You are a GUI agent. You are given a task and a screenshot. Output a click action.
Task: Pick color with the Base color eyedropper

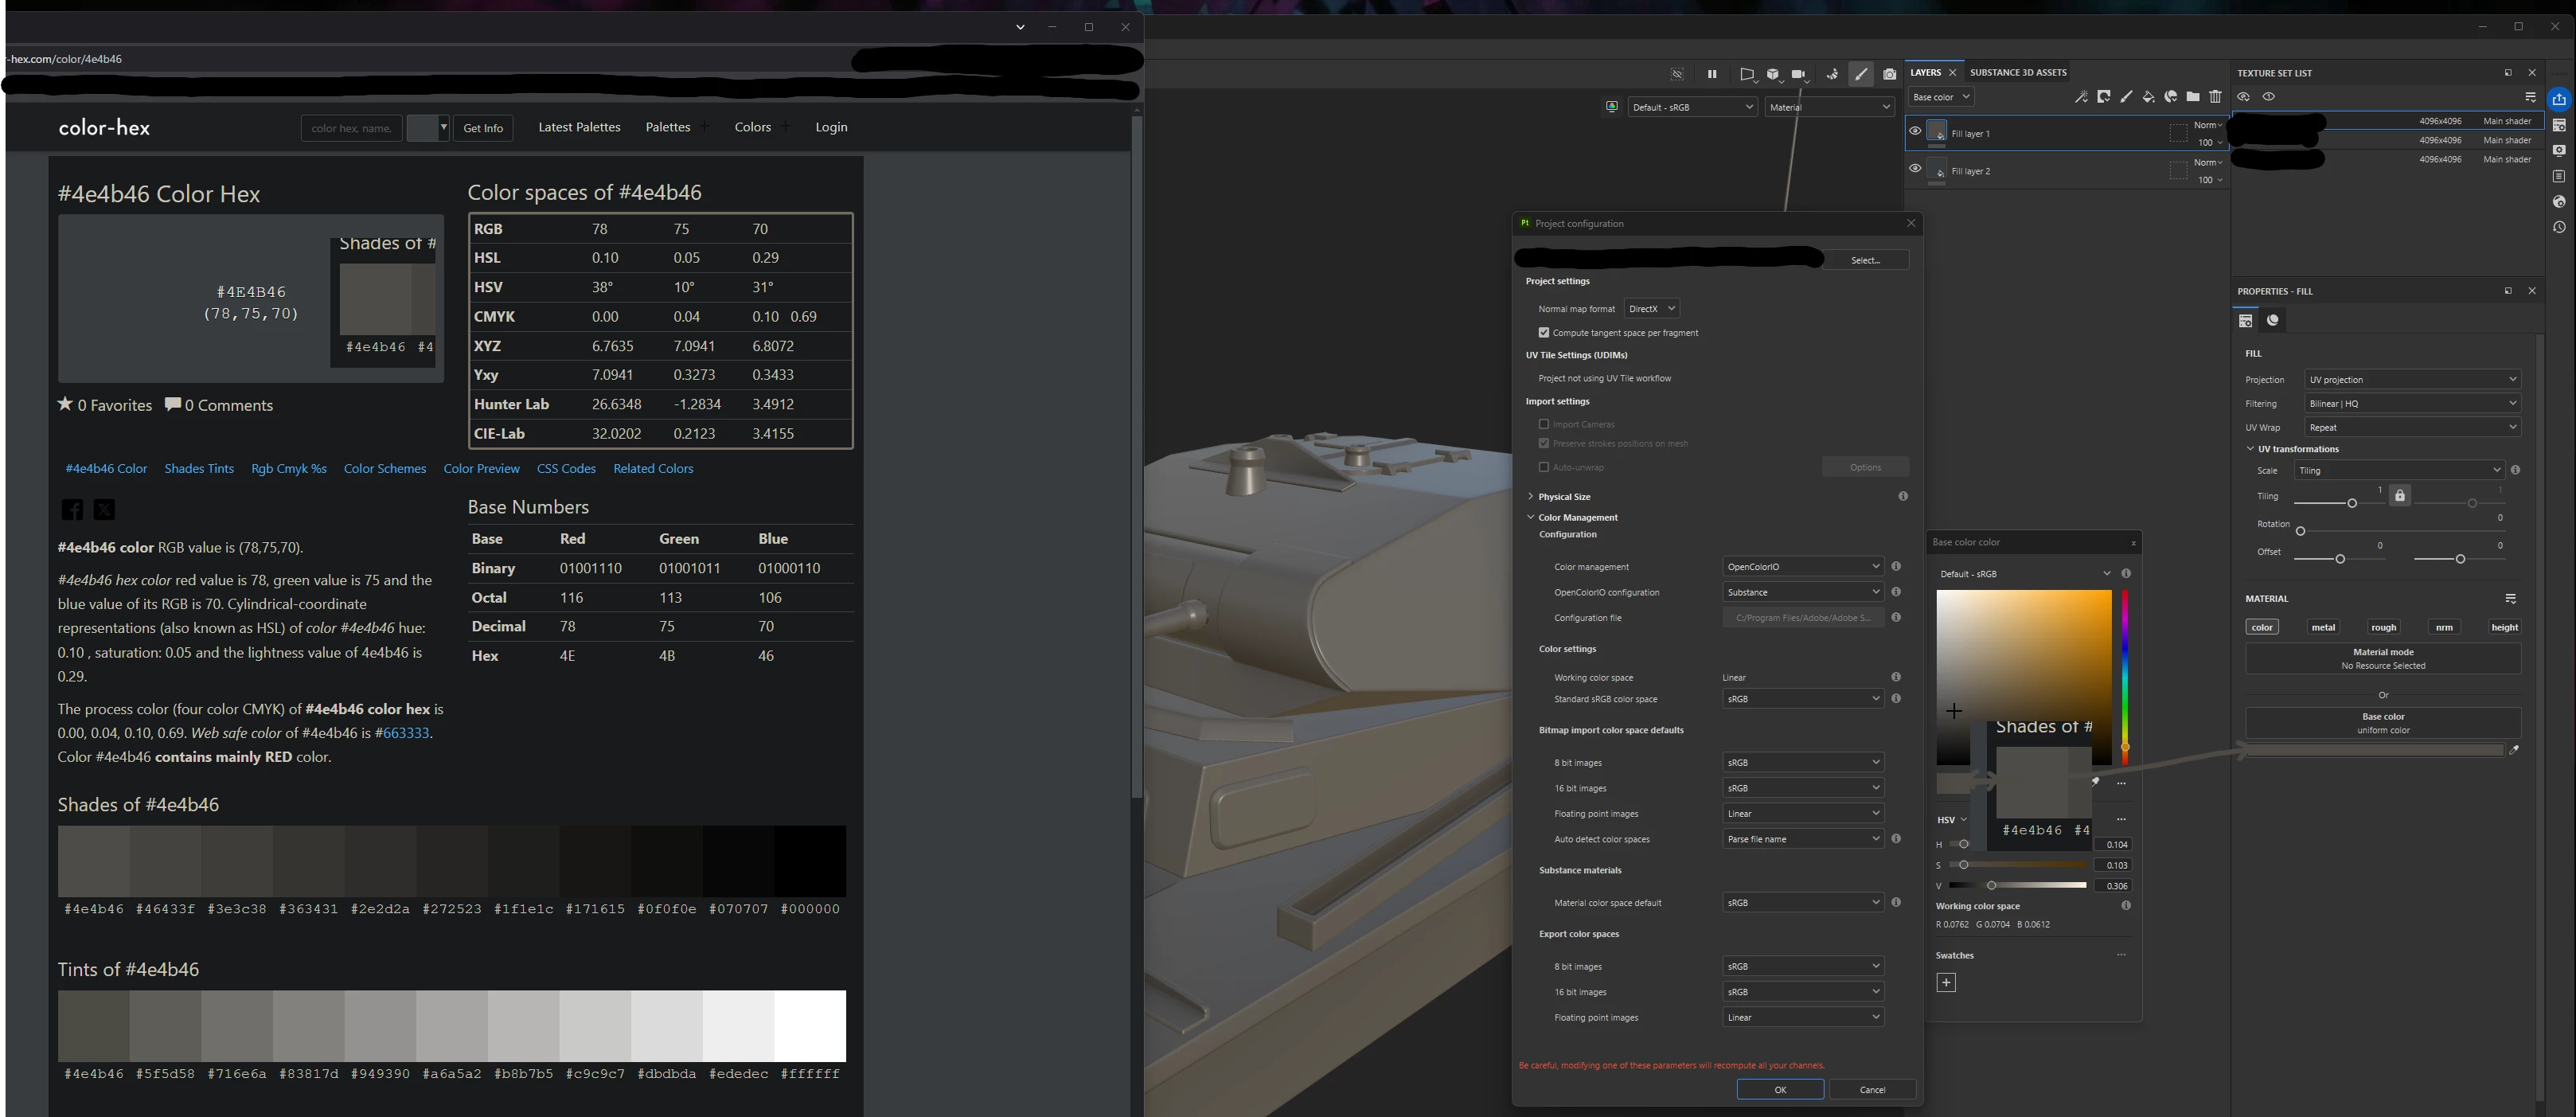click(x=2514, y=749)
